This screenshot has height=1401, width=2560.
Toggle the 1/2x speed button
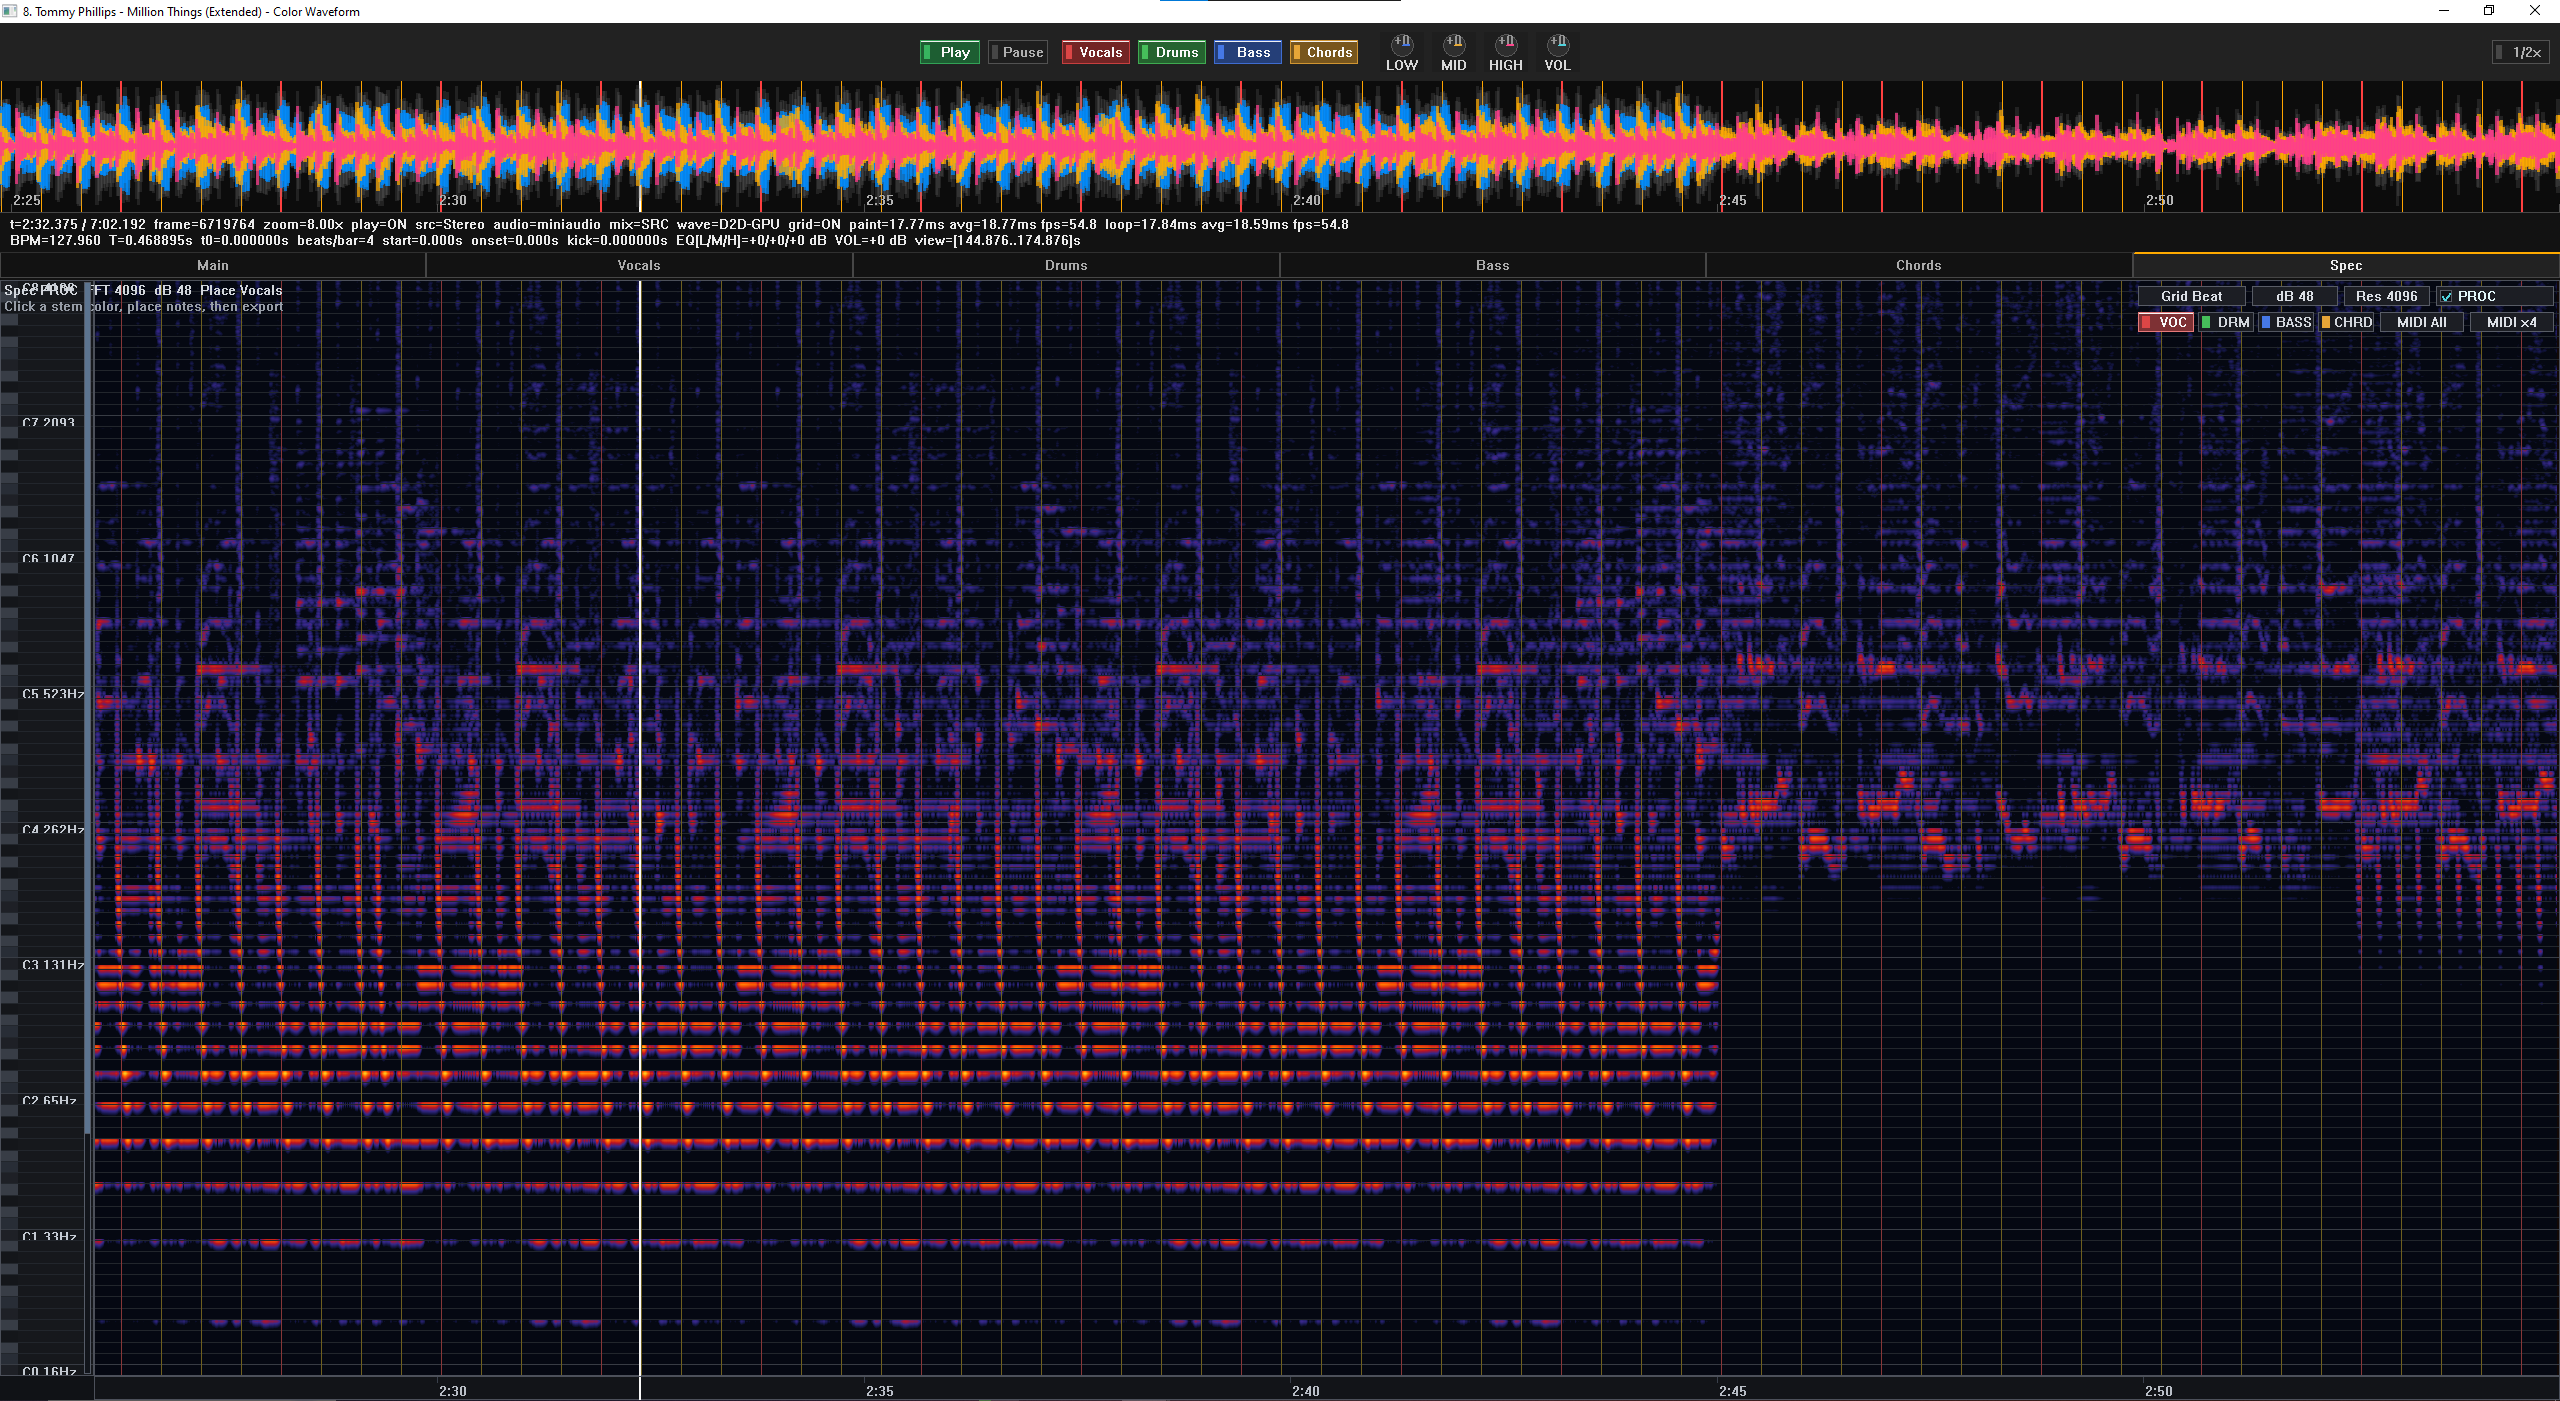pos(2522,52)
